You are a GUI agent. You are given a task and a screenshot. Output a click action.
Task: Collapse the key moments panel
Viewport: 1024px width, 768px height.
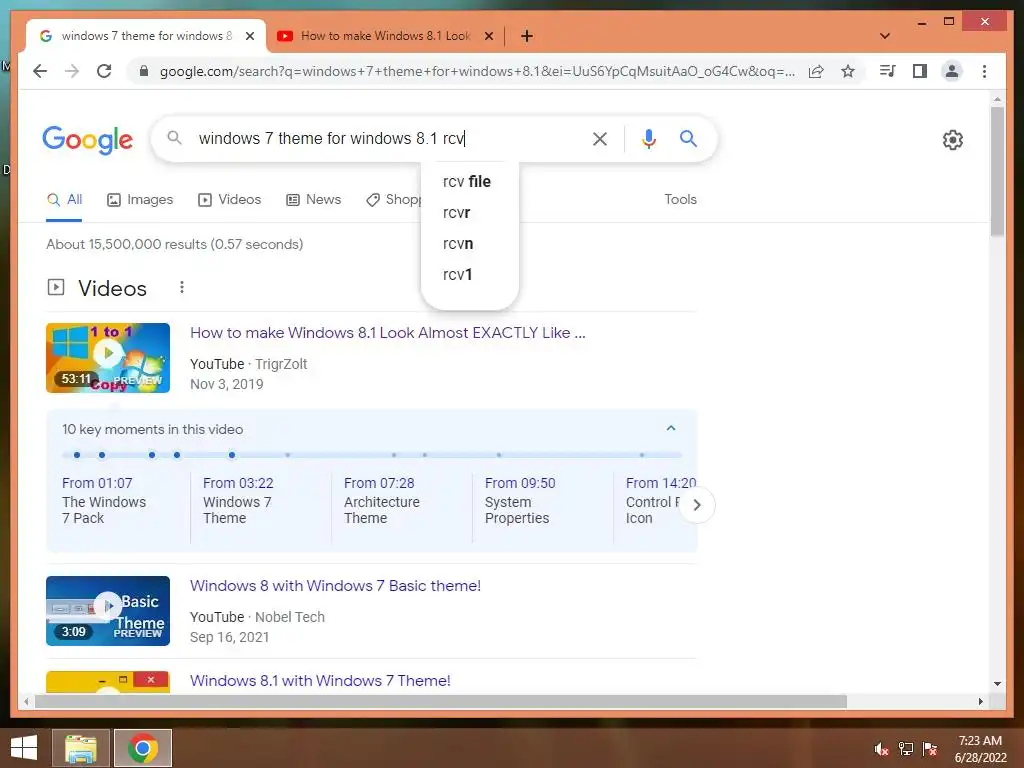point(671,428)
